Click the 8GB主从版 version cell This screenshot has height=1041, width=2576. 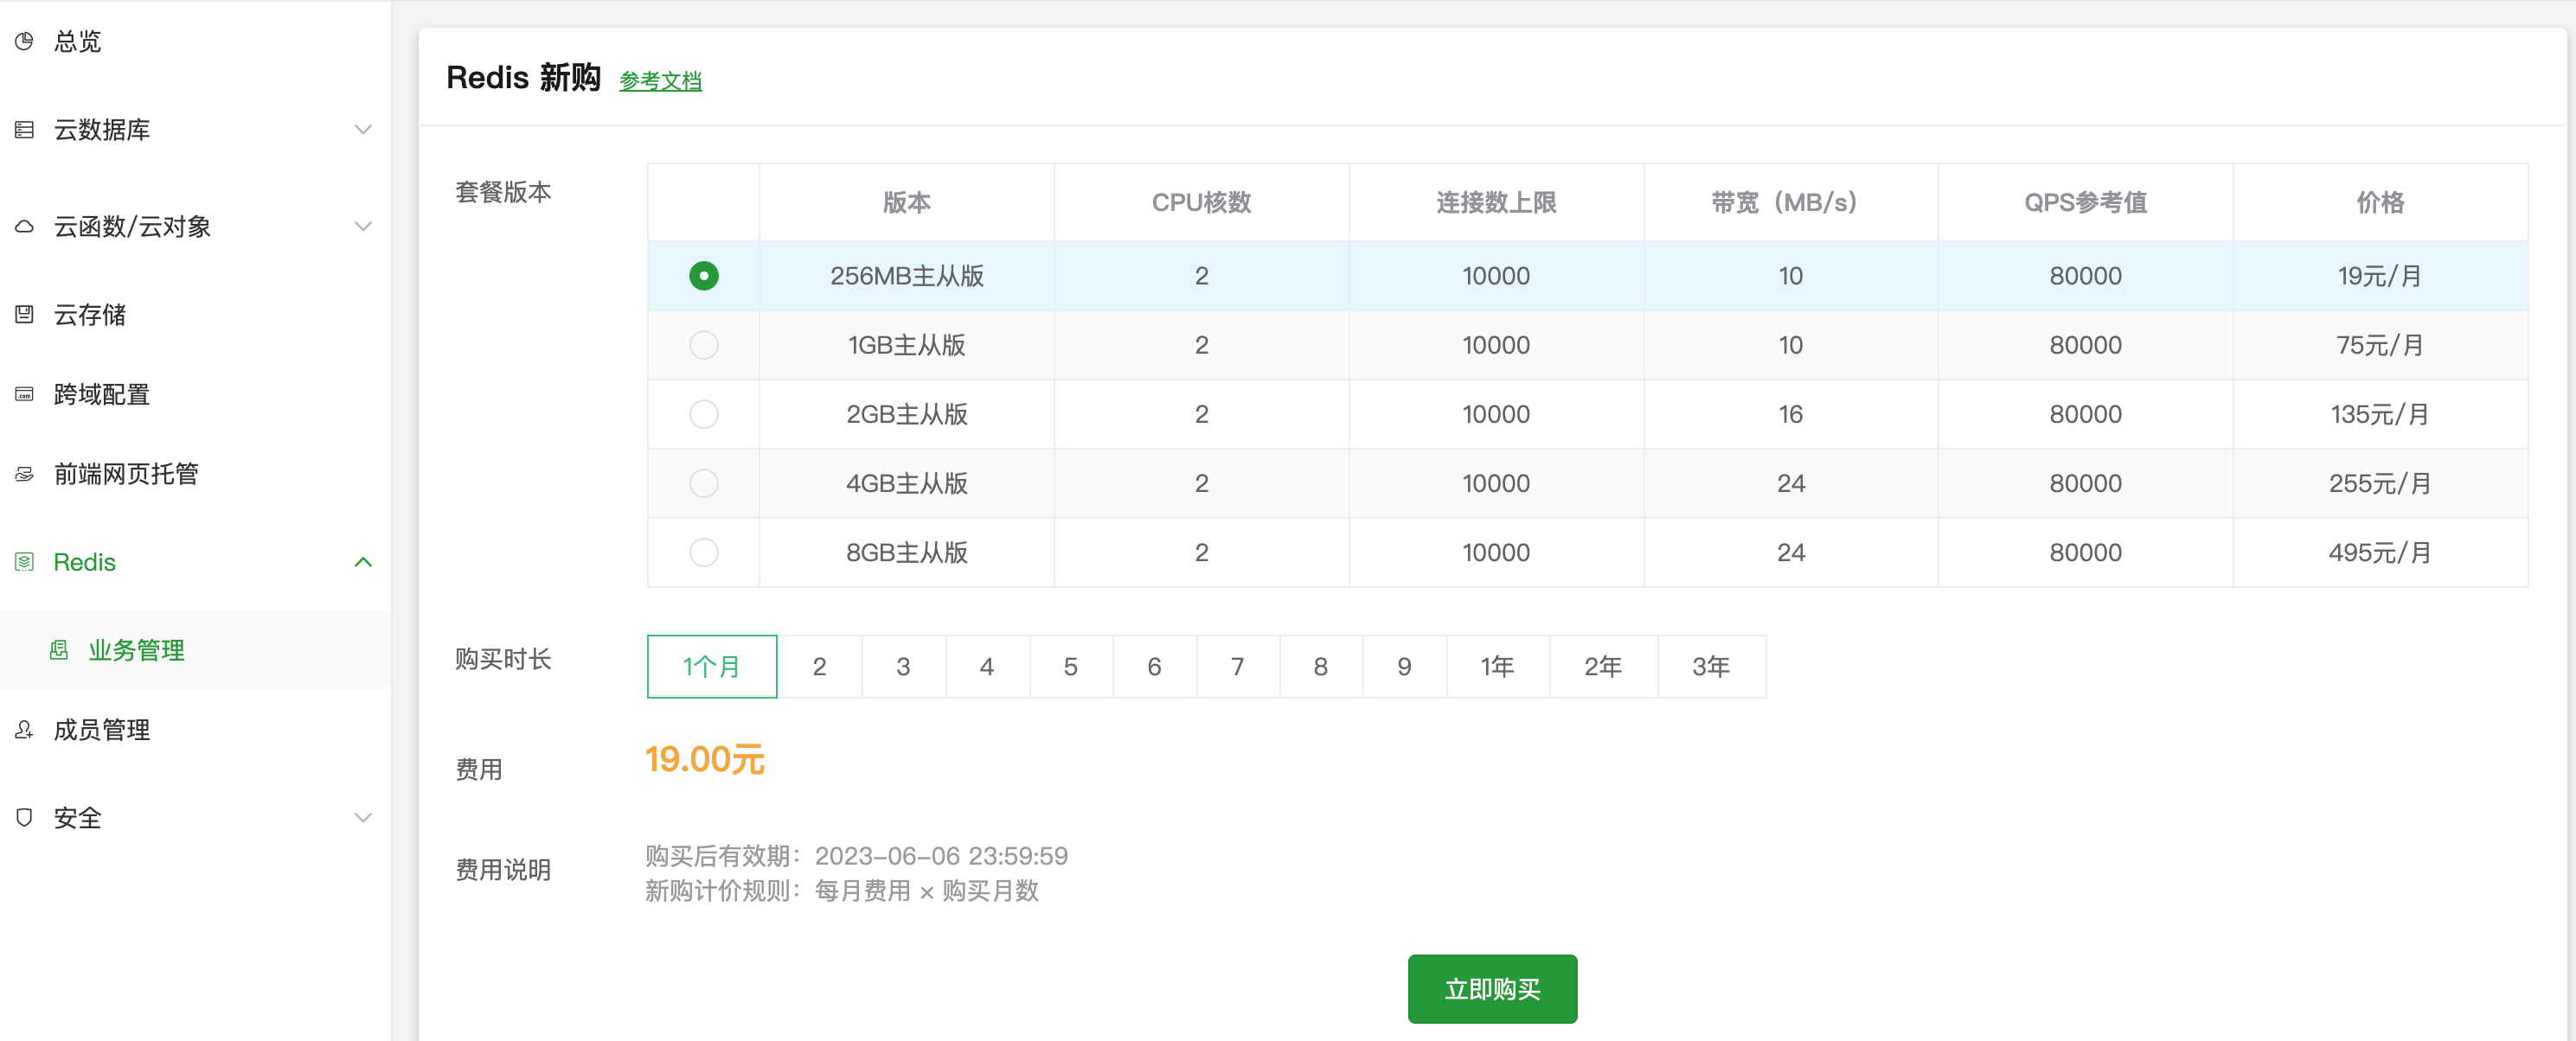point(907,552)
